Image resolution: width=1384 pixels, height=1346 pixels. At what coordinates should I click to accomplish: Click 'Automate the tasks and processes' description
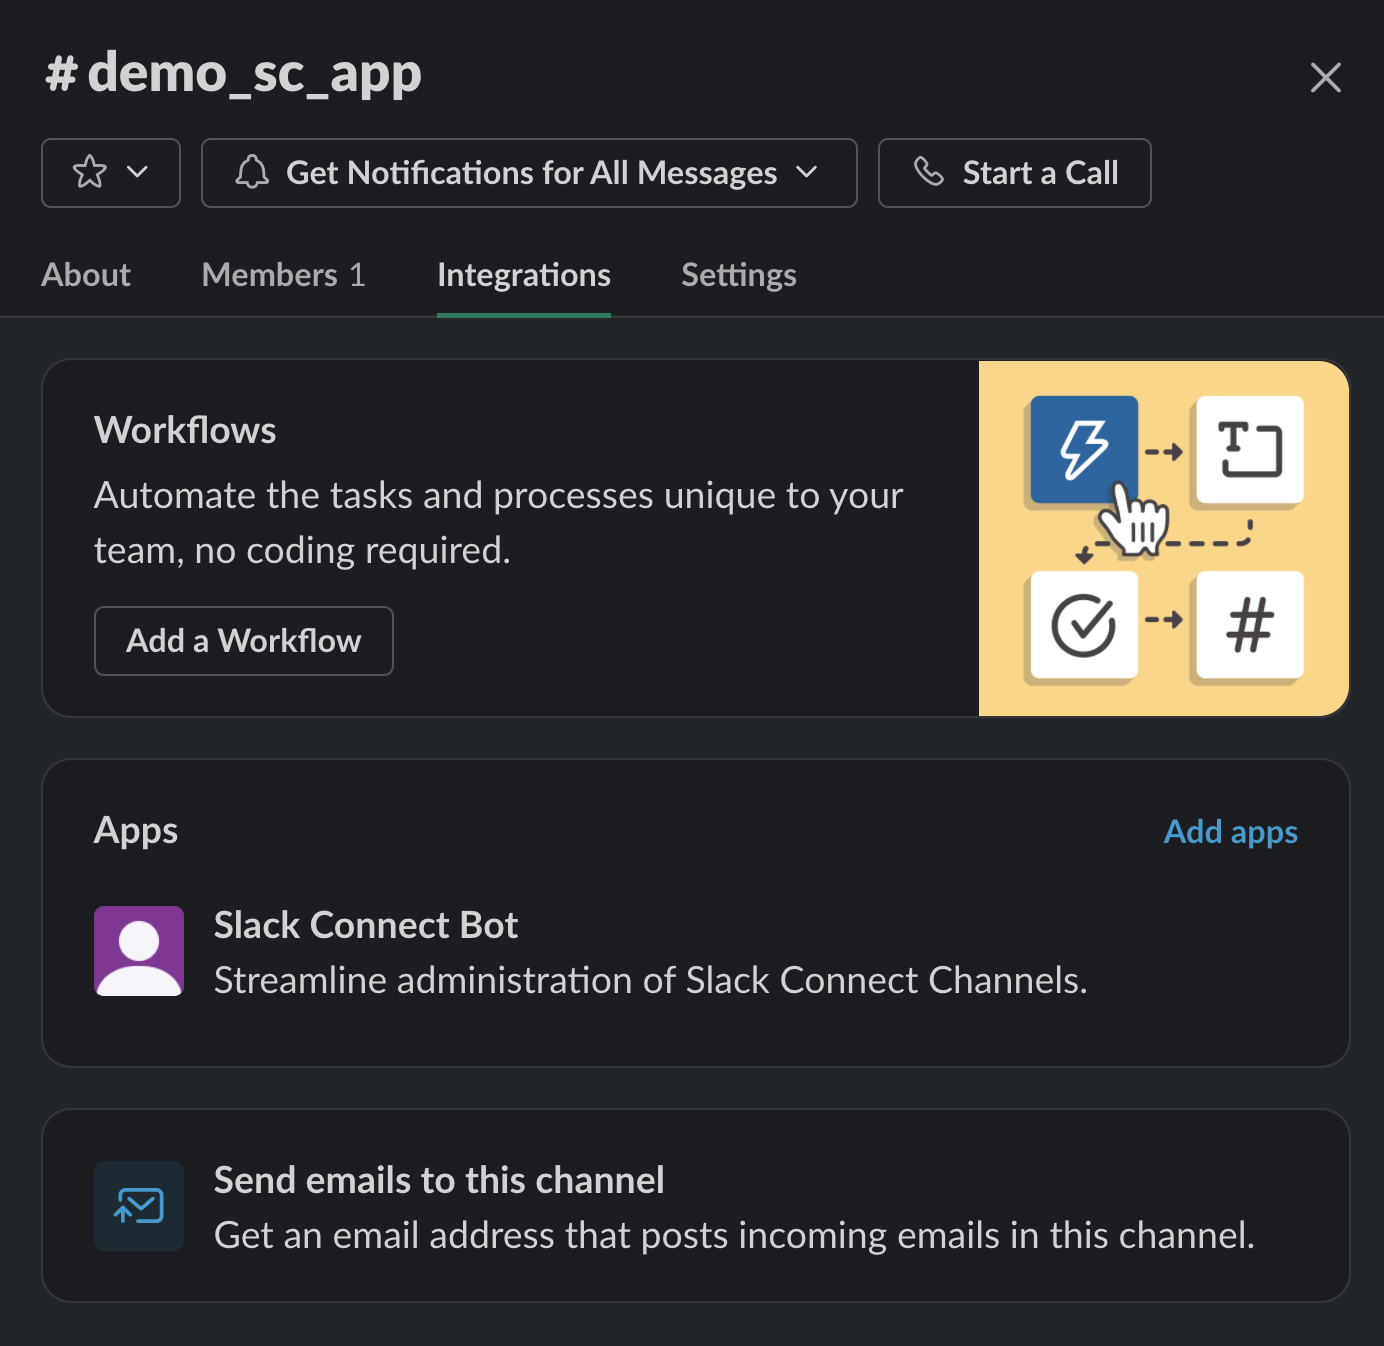point(499,522)
